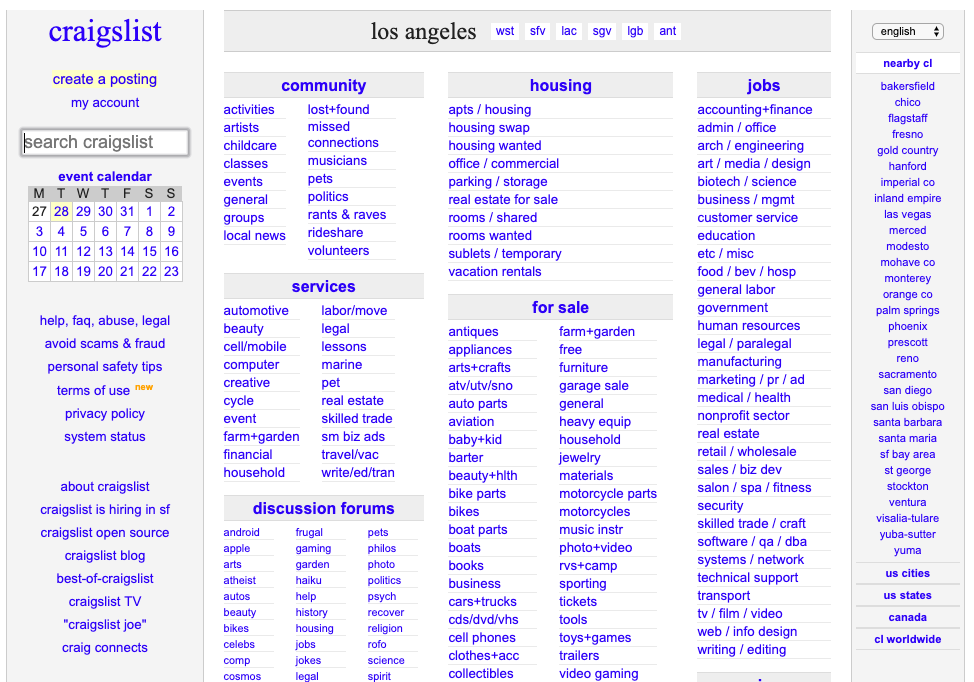The height and width of the screenshot is (682, 974).
Task: Expand the us states section
Action: click(908, 595)
